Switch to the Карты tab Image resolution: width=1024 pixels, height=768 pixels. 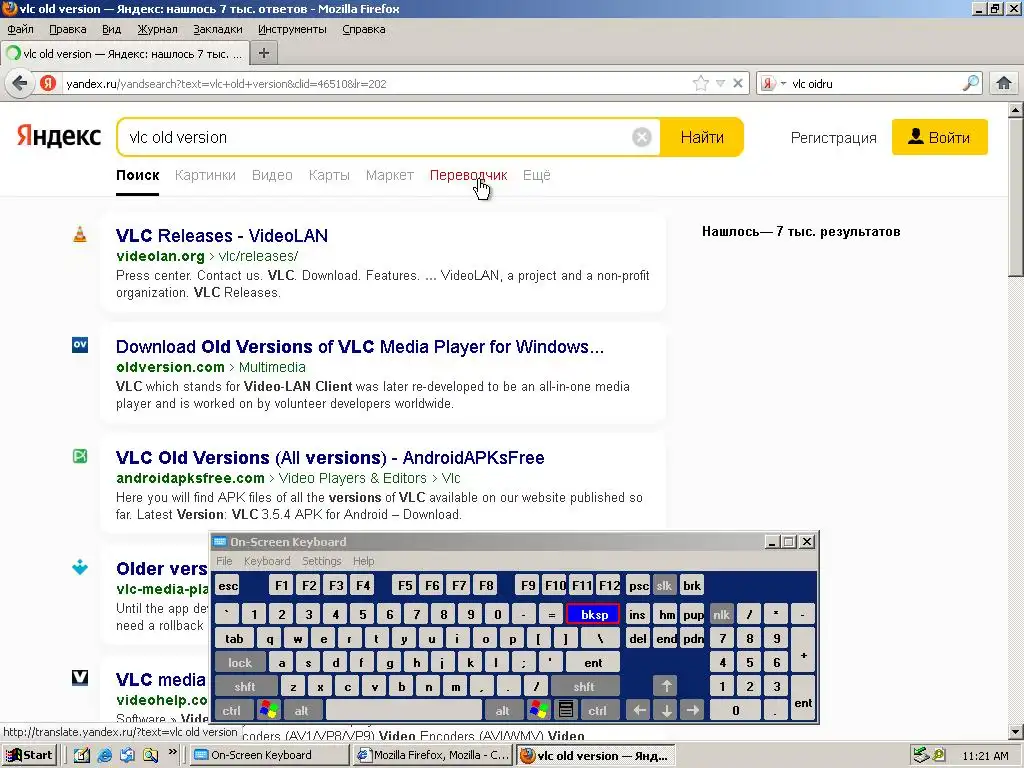pos(329,175)
